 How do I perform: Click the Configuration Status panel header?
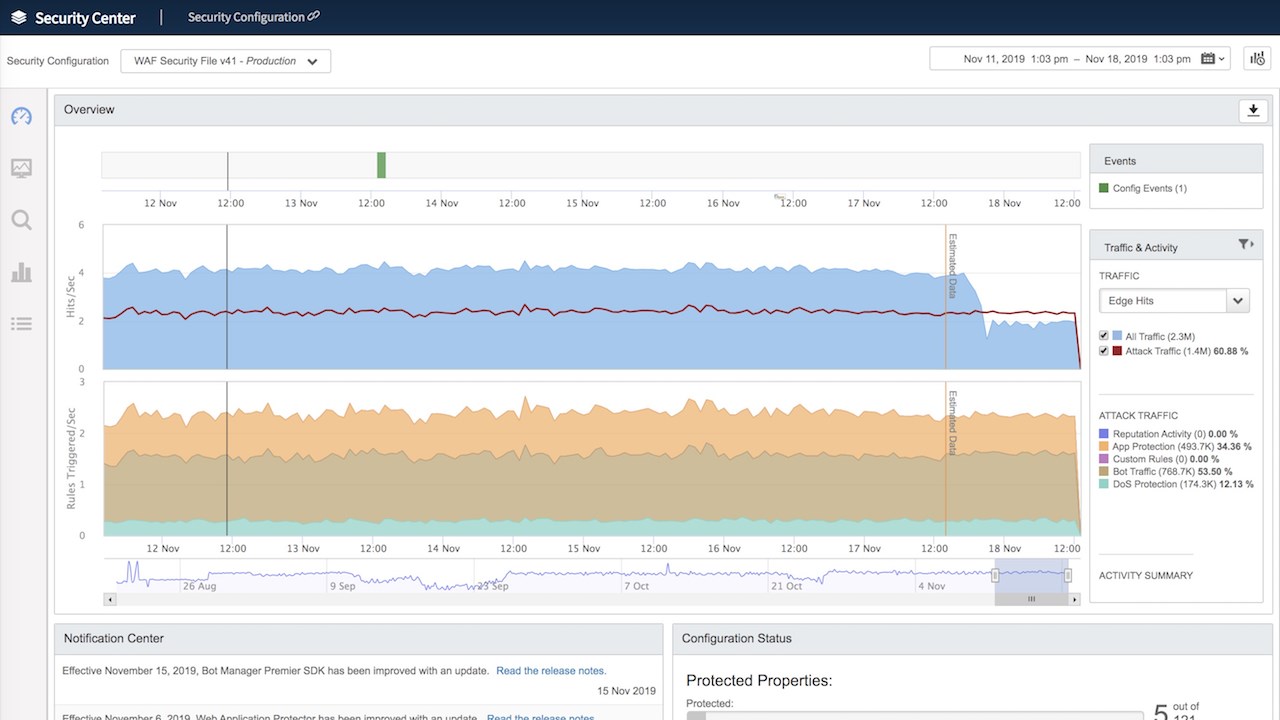point(971,638)
